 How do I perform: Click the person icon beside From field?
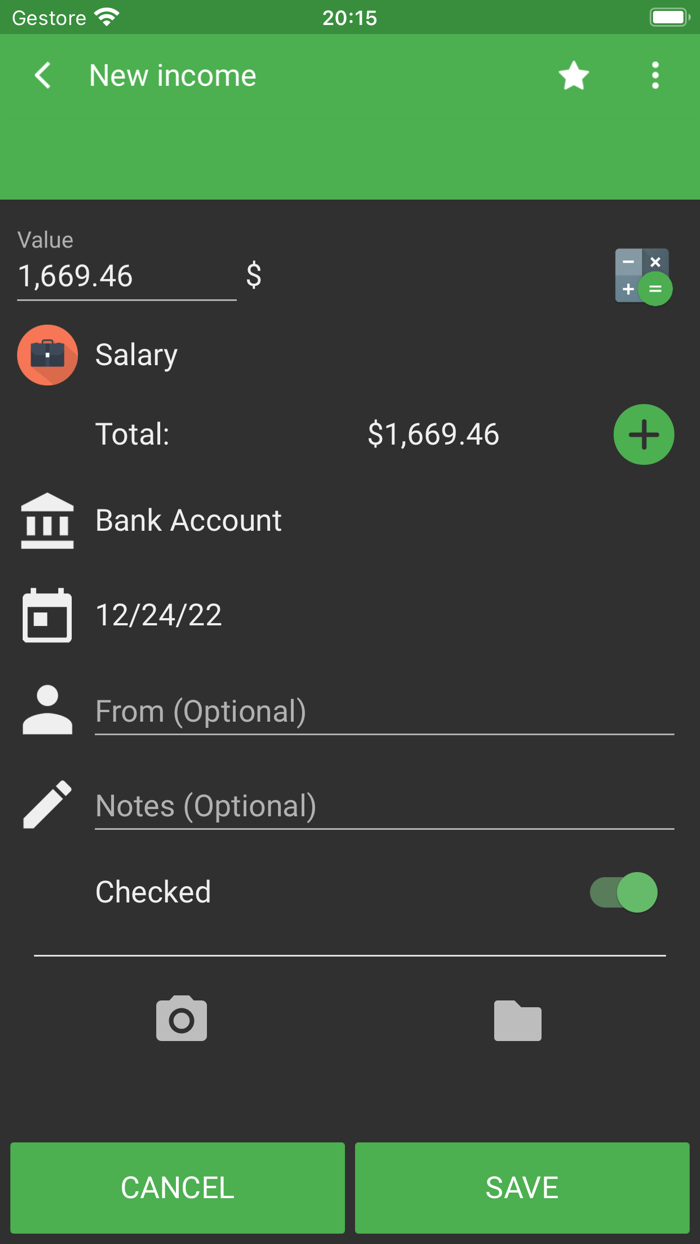point(47,709)
